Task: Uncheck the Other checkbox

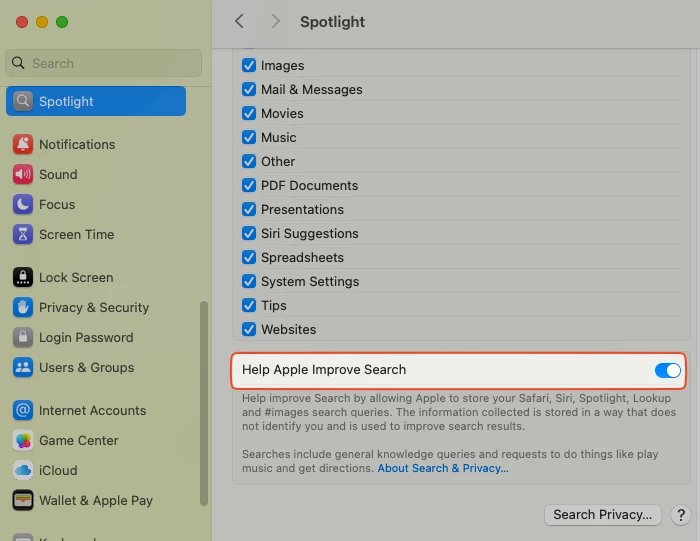Action: (249, 162)
